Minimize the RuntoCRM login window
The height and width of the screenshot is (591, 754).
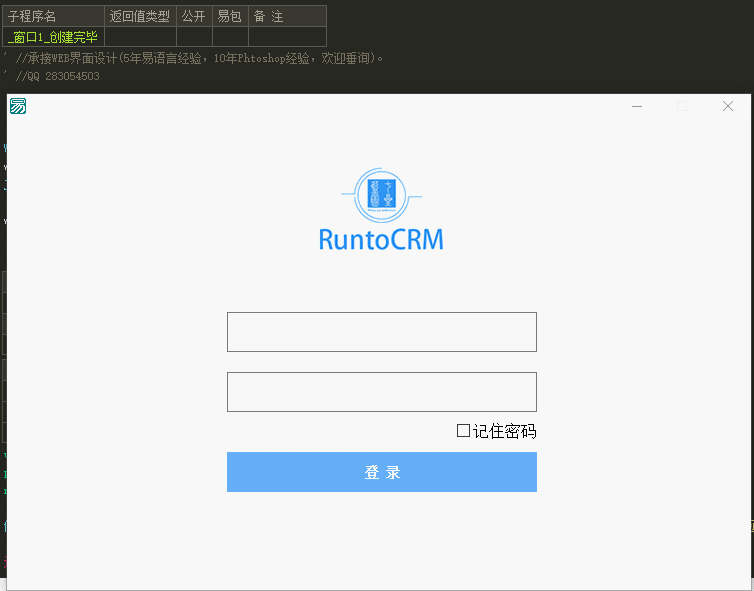coord(637,106)
